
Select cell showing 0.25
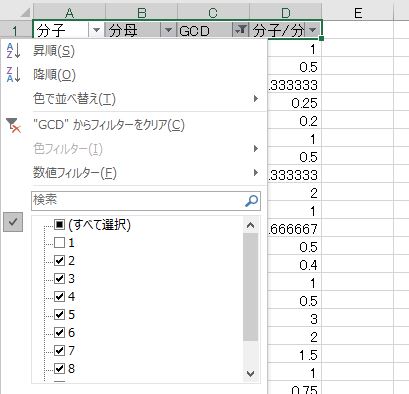click(294, 103)
